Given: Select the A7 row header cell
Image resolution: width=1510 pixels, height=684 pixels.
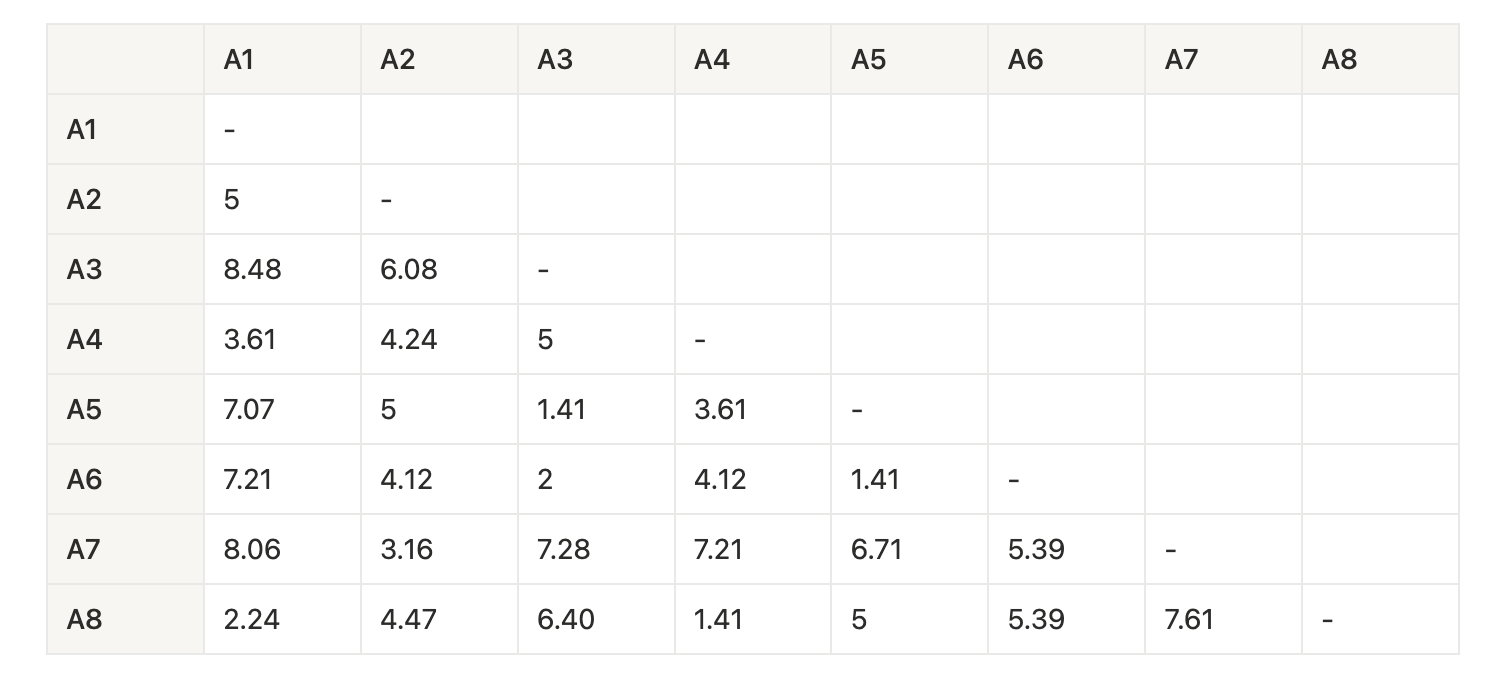Looking at the screenshot, I should [85, 550].
